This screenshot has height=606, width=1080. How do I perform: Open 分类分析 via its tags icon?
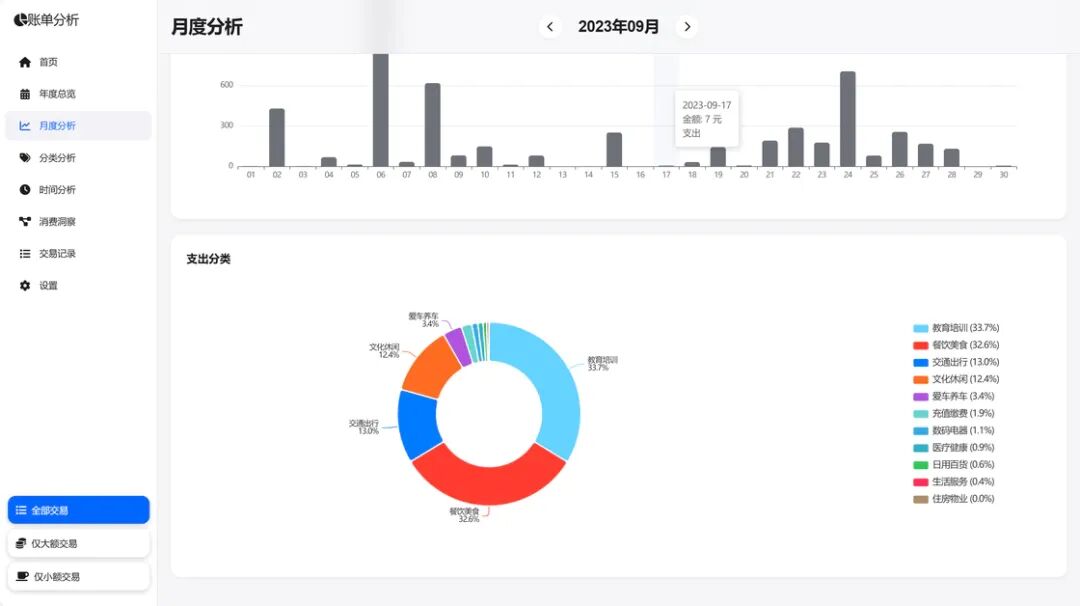click(25, 158)
